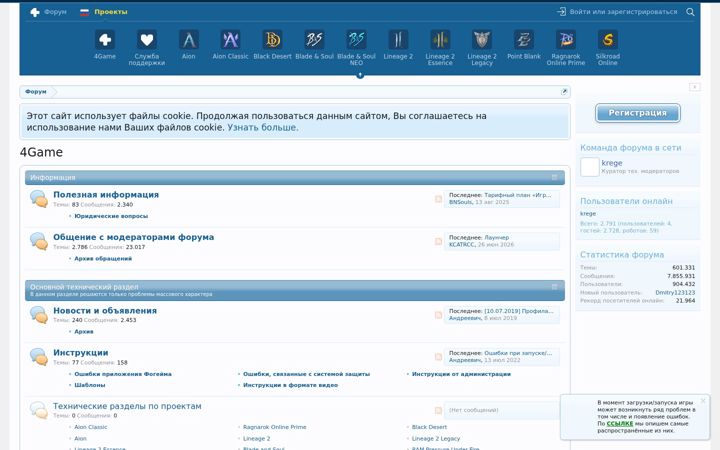Open last poster KCATRCC profile
The height and width of the screenshot is (450, 720).
pyautogui.click(x=462, y=245)
